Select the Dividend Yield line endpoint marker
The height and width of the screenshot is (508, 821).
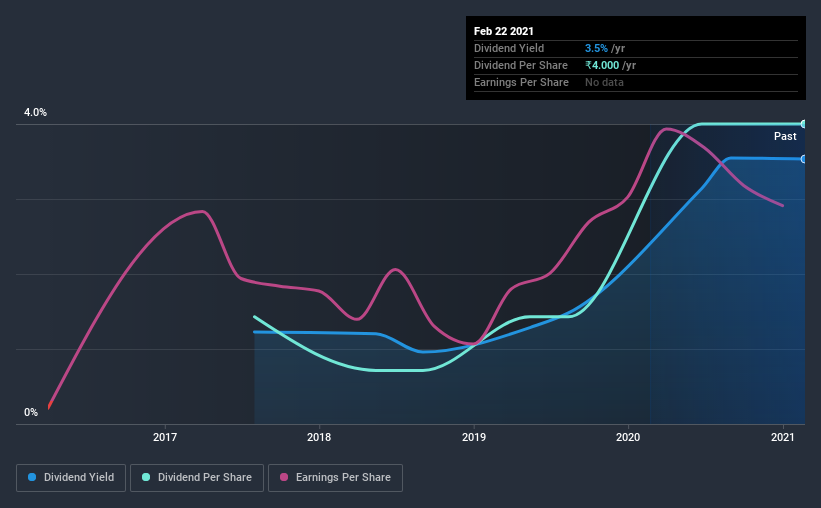pos(803,159)
